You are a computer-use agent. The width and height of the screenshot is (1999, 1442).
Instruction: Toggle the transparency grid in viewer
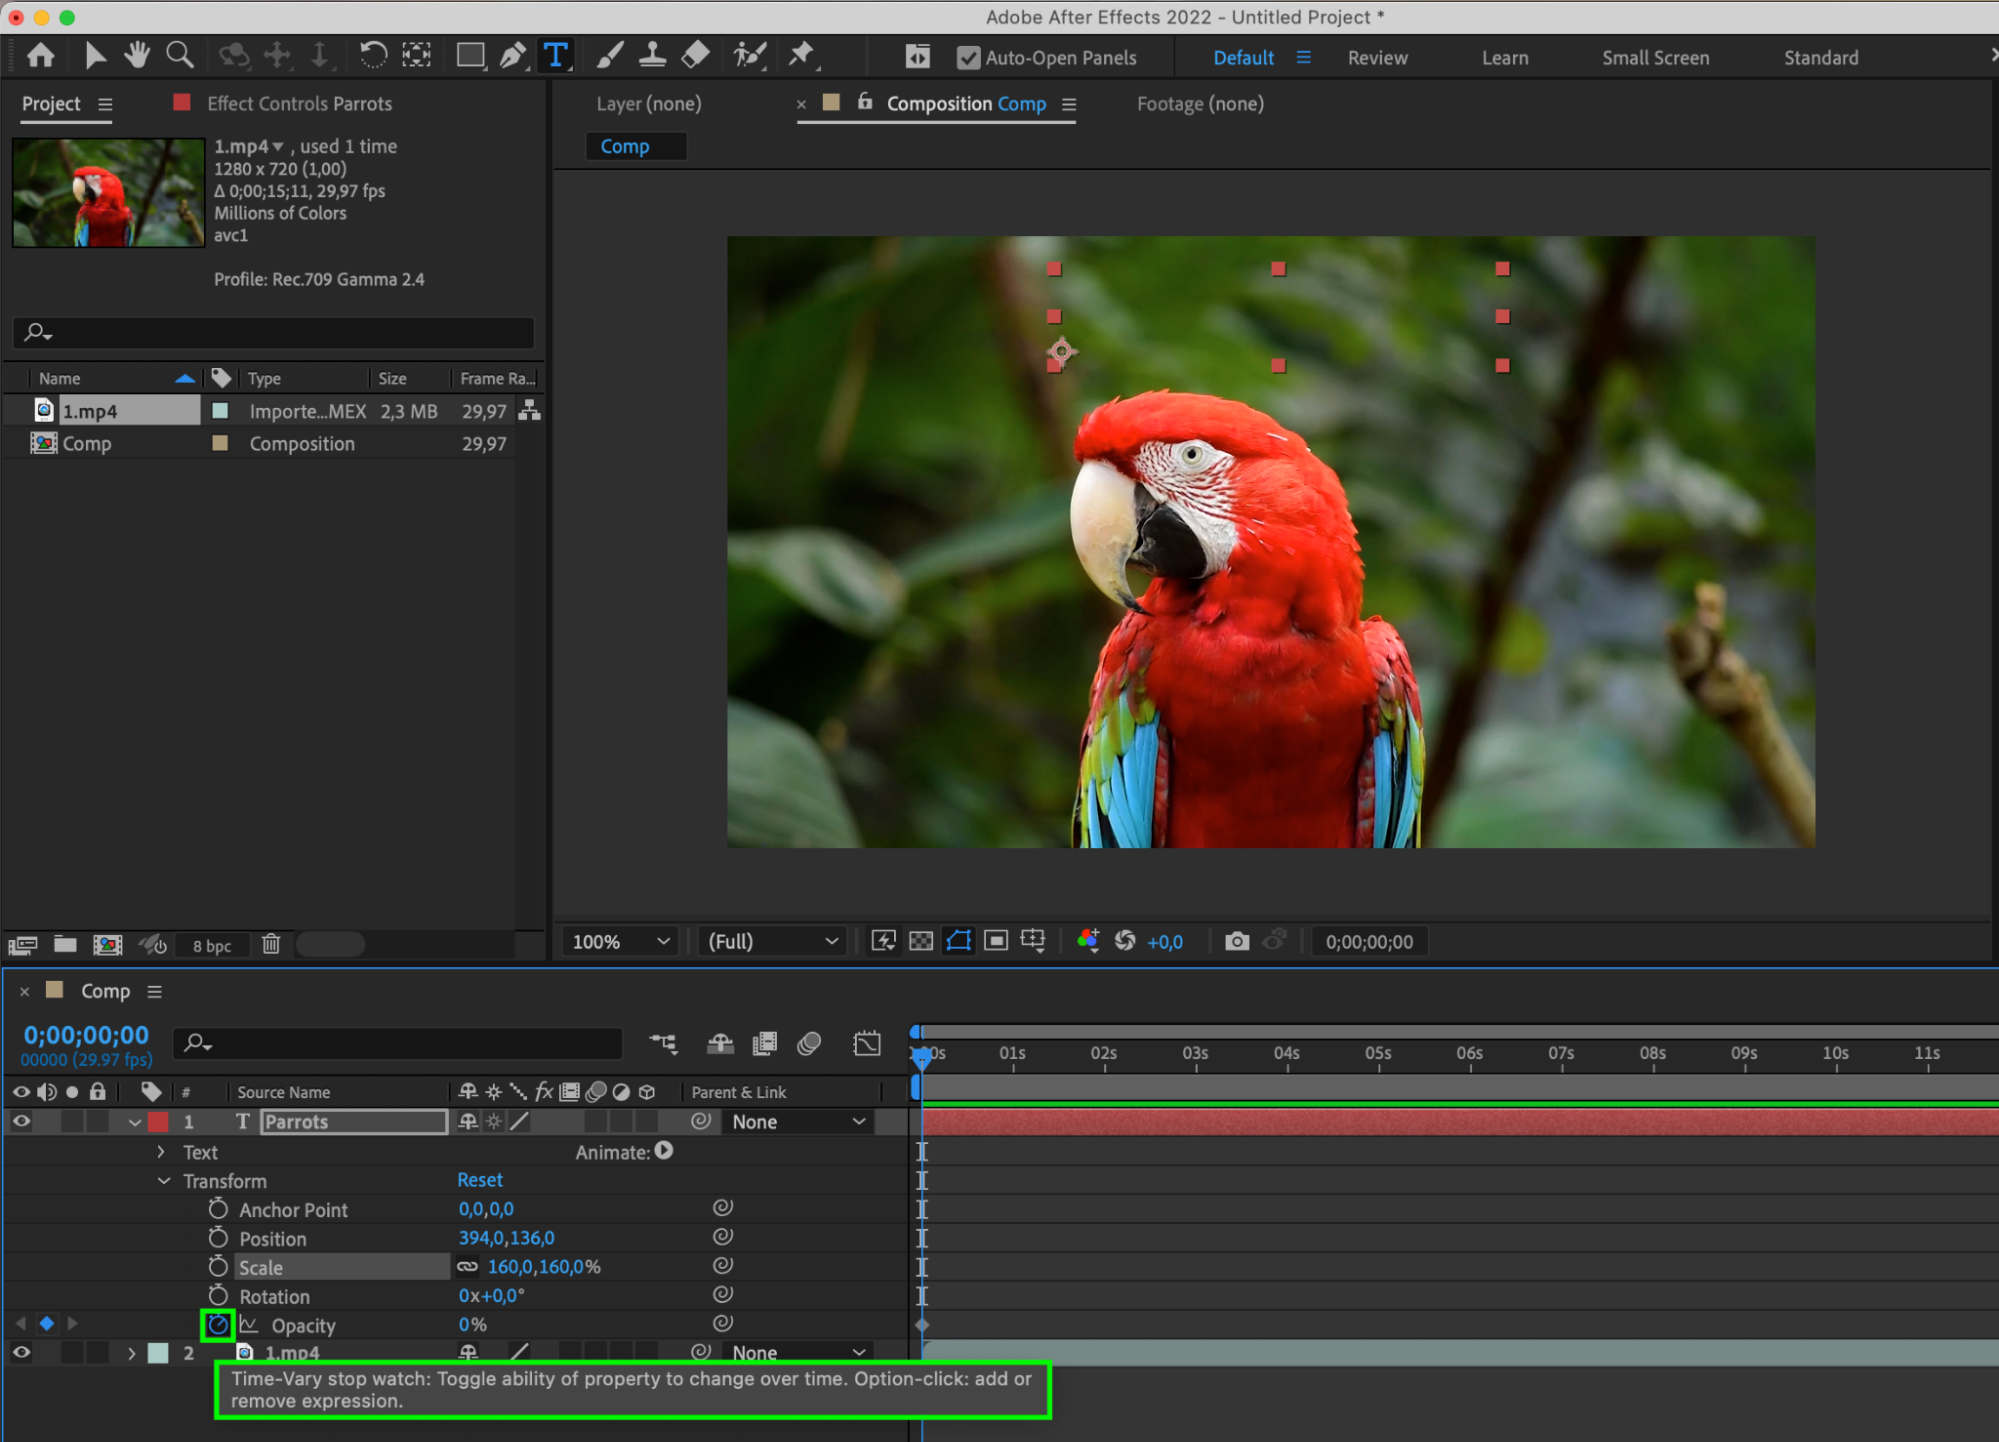pyautogui.click(x=921, y=941)
